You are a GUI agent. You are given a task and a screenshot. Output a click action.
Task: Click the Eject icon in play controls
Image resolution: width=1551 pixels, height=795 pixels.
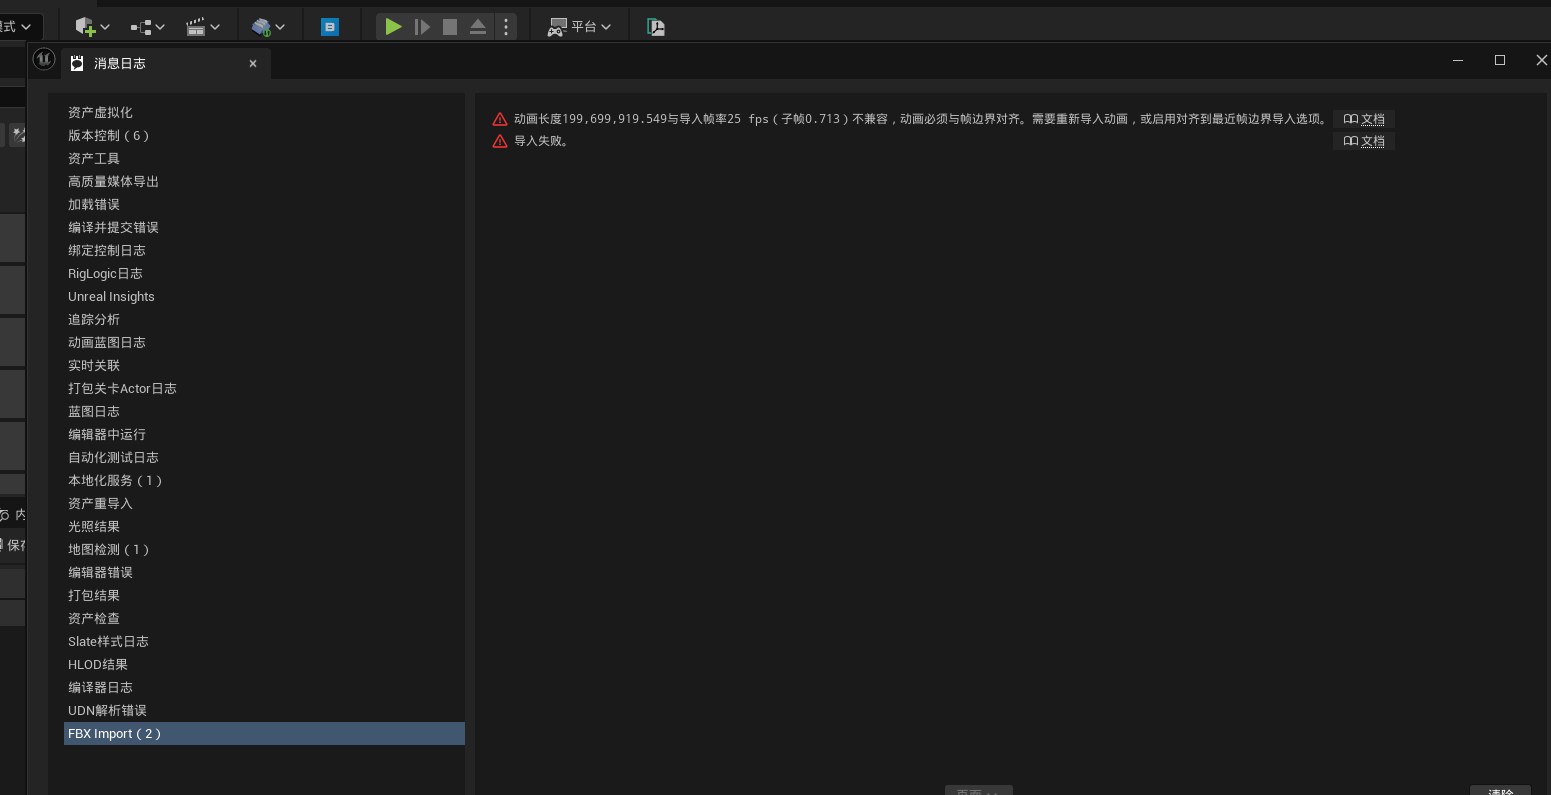pos(478,27)
